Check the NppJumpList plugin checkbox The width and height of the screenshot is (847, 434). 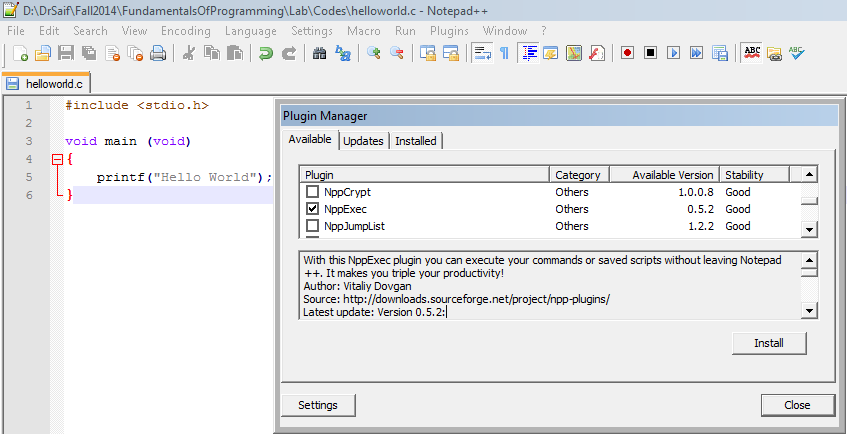pyautogui.click(x=313, y=225)
